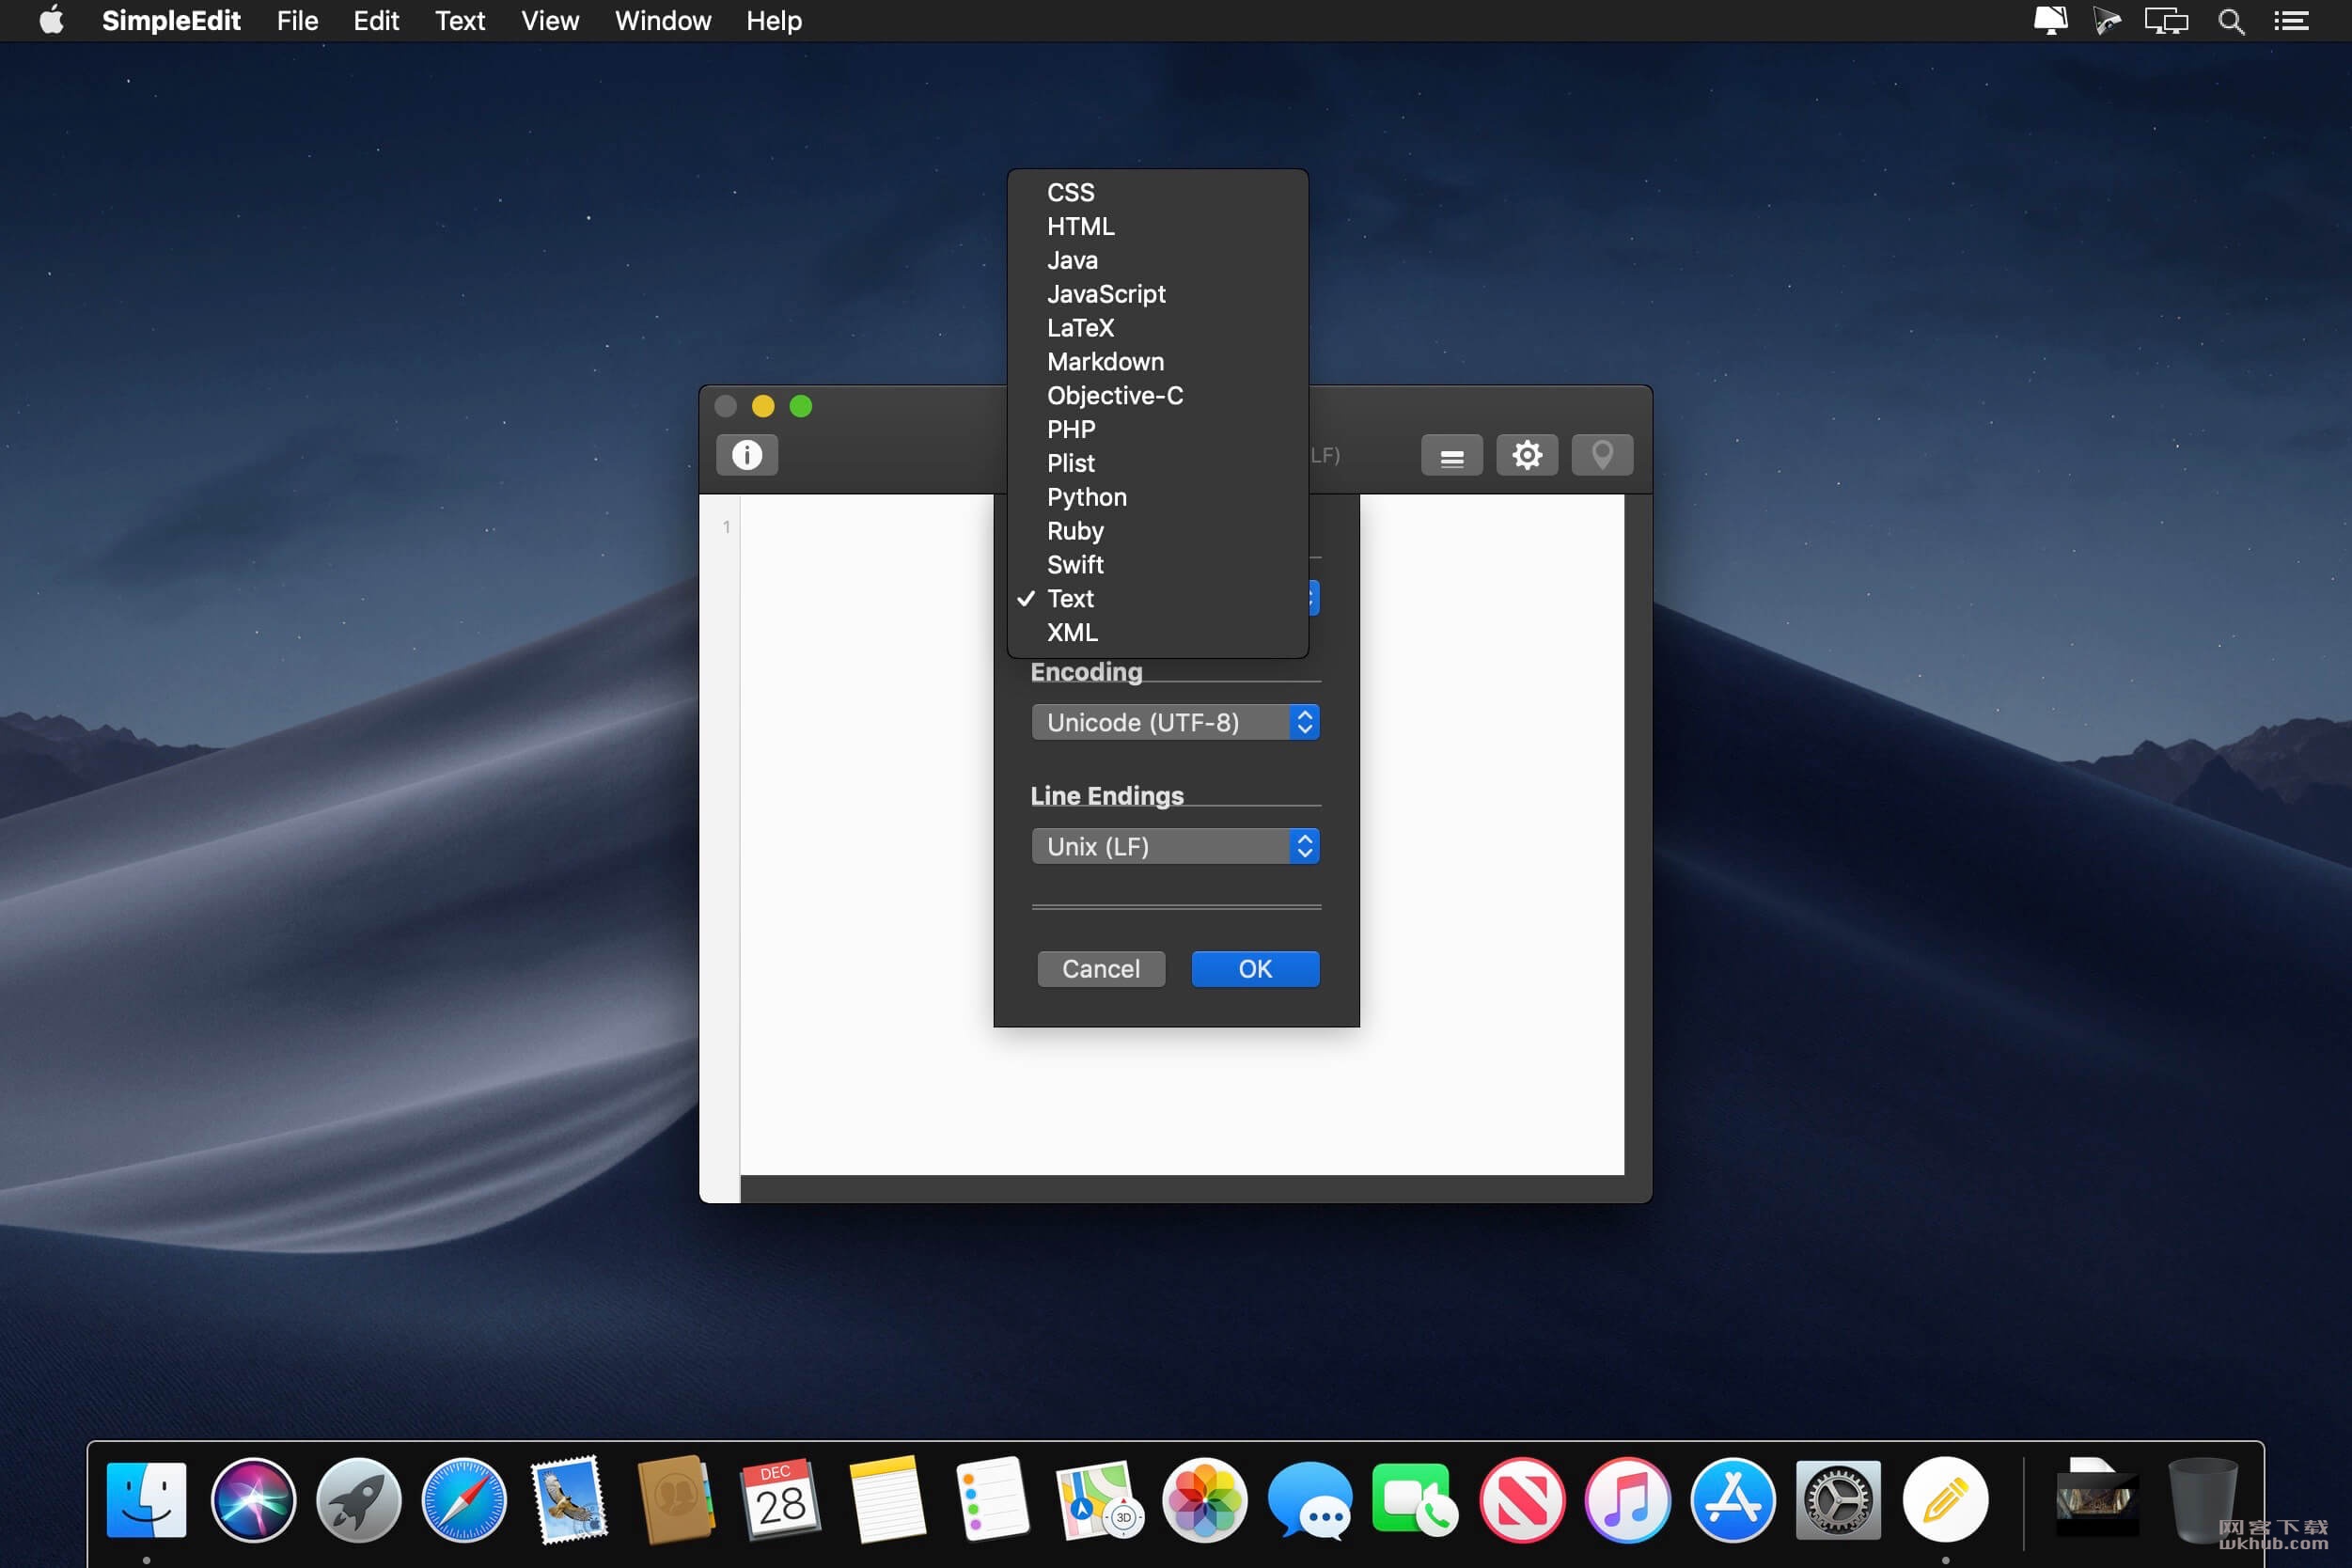This screenshot has height=1568, width=2352.
Task: Open Maps in the Dock
Action: click(x=1098, y=1499)
